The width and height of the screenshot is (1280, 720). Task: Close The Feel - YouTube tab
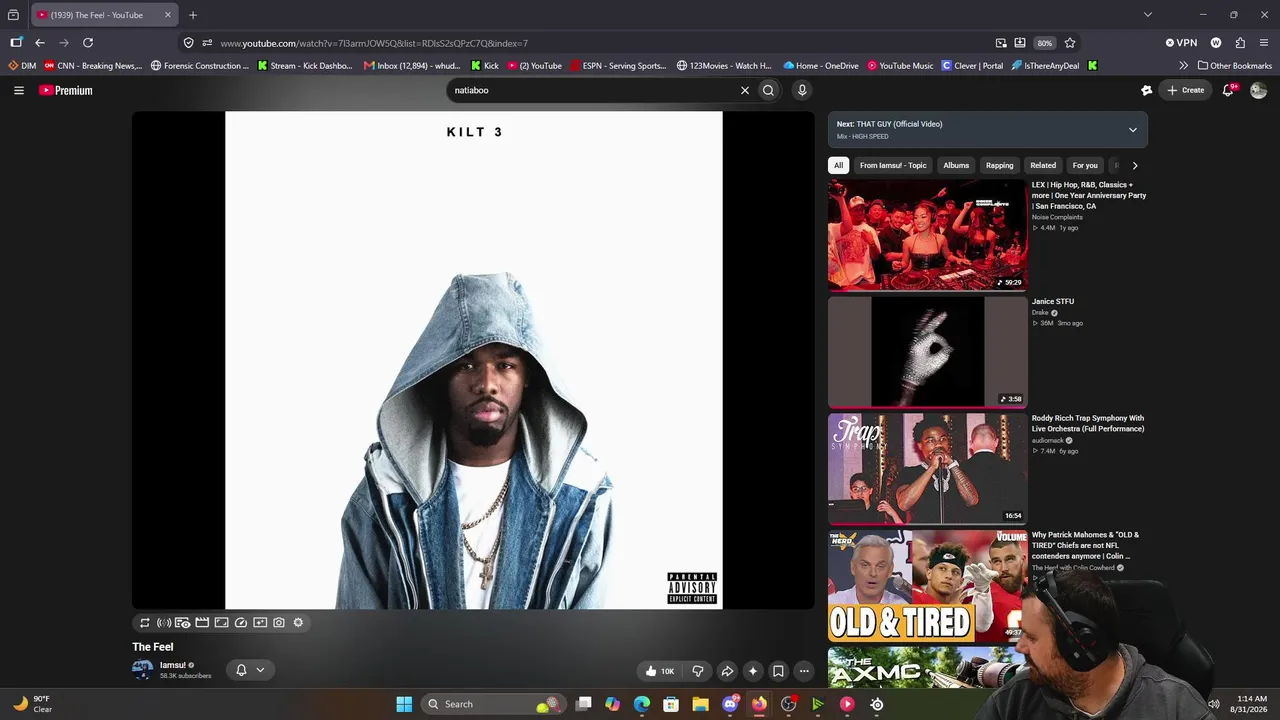point(168,15)
